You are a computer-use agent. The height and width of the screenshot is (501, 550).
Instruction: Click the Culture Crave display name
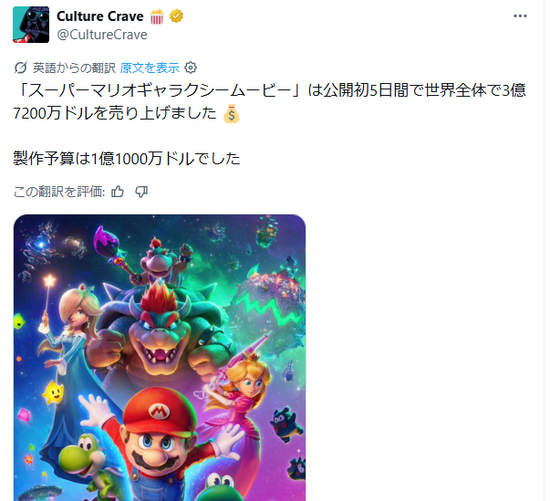[100, 16]
